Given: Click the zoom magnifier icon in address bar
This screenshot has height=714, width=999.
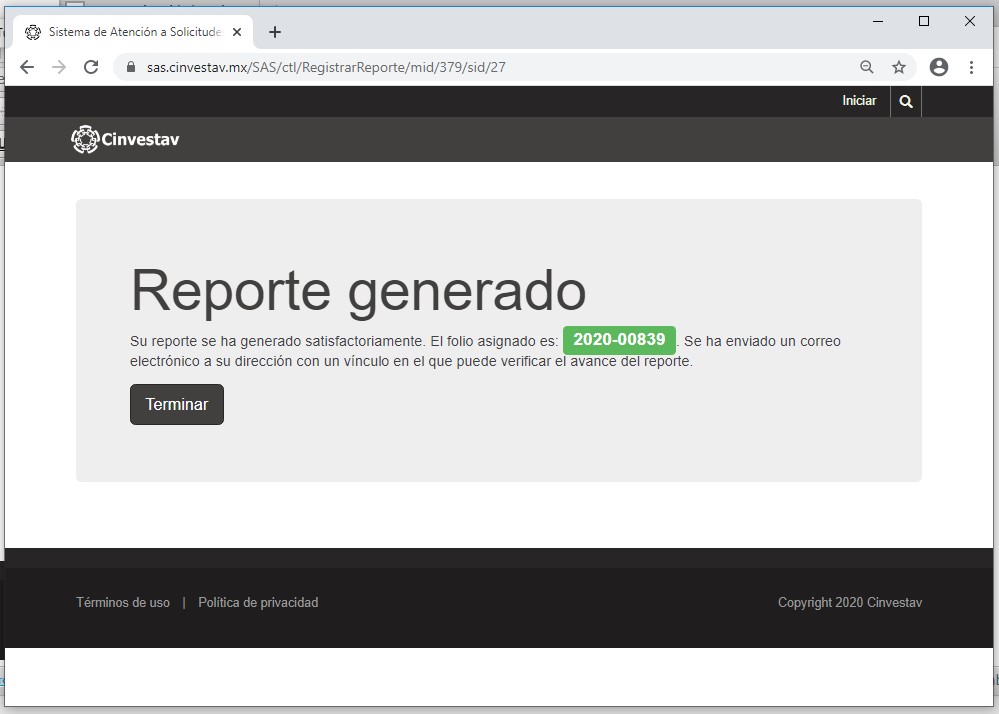Looking at the screenshot, I should coord(866,67).
